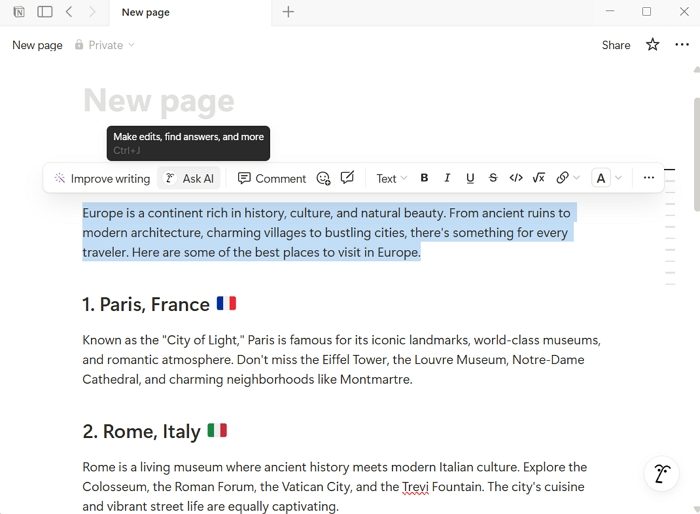Click the New page breadcrumb
Viewport: 700px width, 514px height.
click(x=38, y=45)
